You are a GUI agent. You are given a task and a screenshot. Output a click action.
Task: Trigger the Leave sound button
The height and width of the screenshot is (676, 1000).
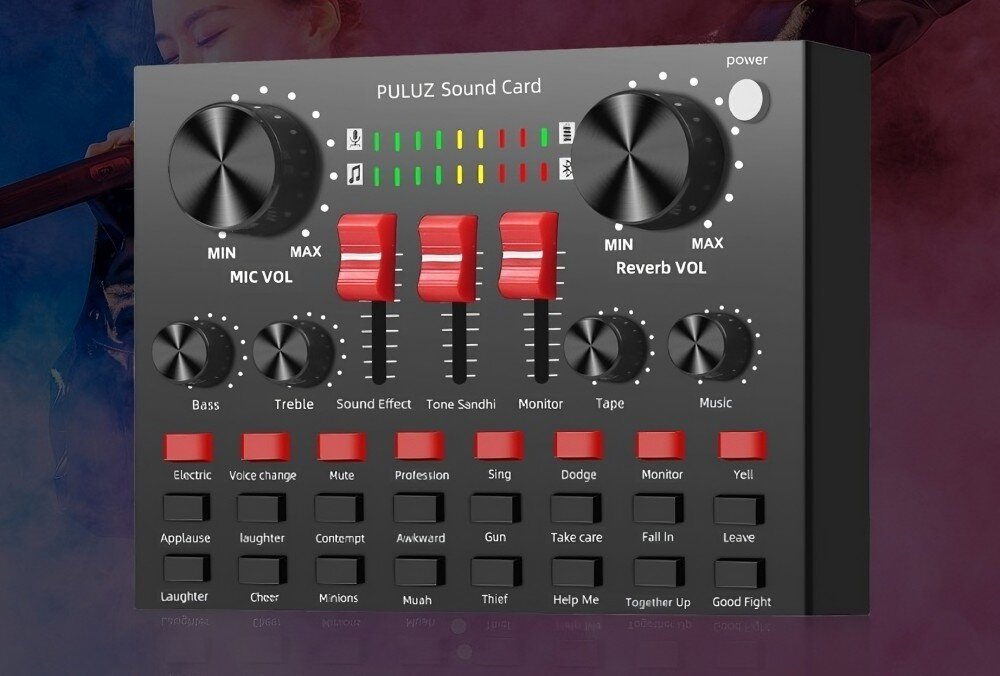click(739, 510)
